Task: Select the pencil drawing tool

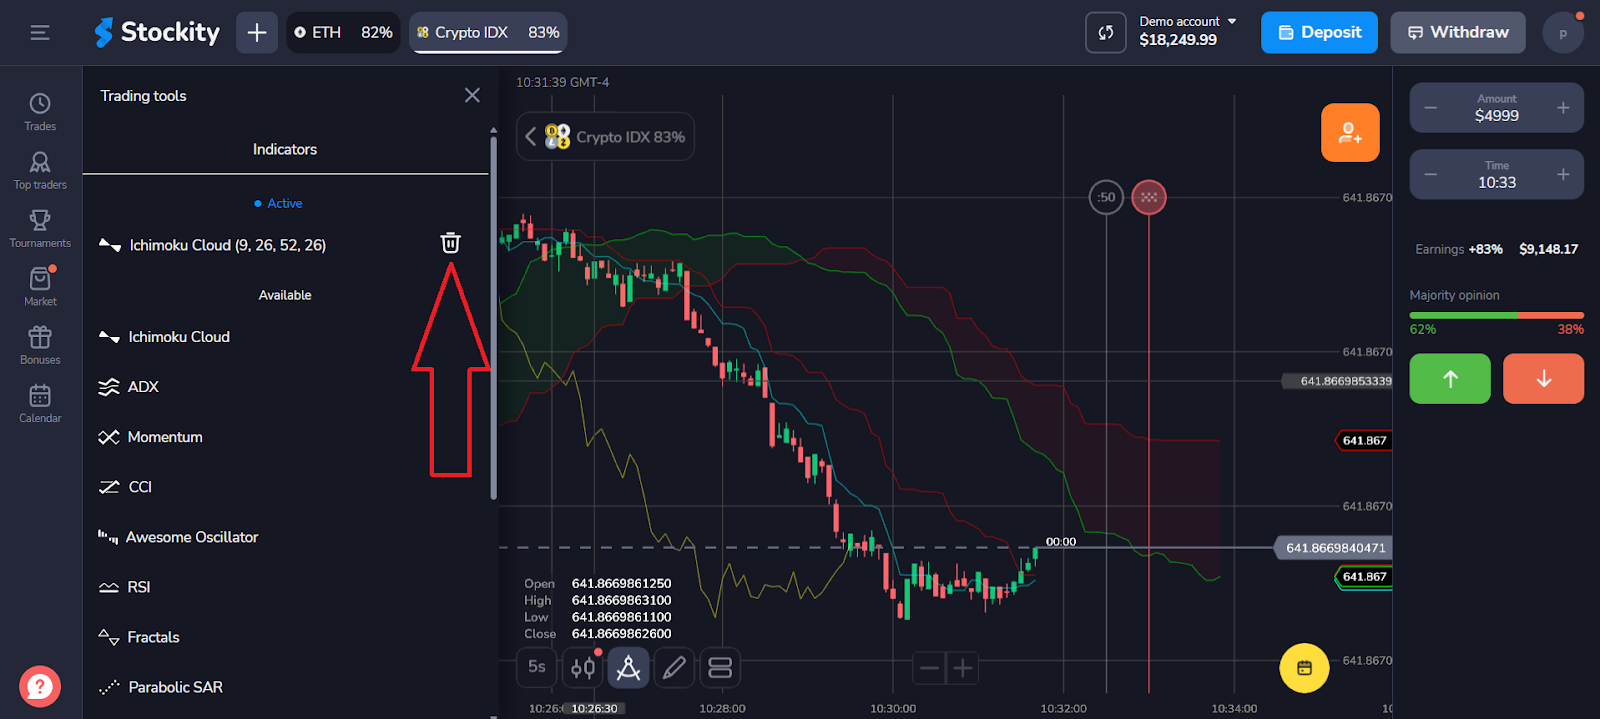Action: (674, 667)
